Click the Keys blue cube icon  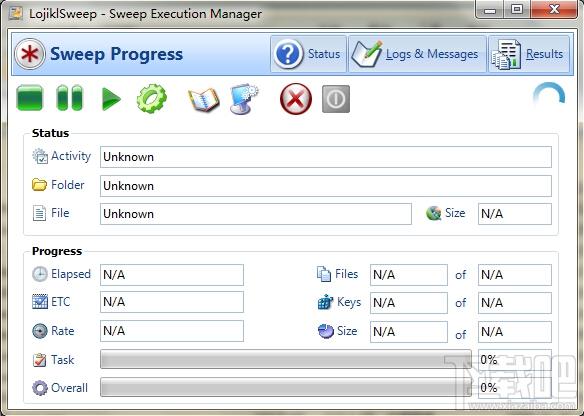point(325,302)
